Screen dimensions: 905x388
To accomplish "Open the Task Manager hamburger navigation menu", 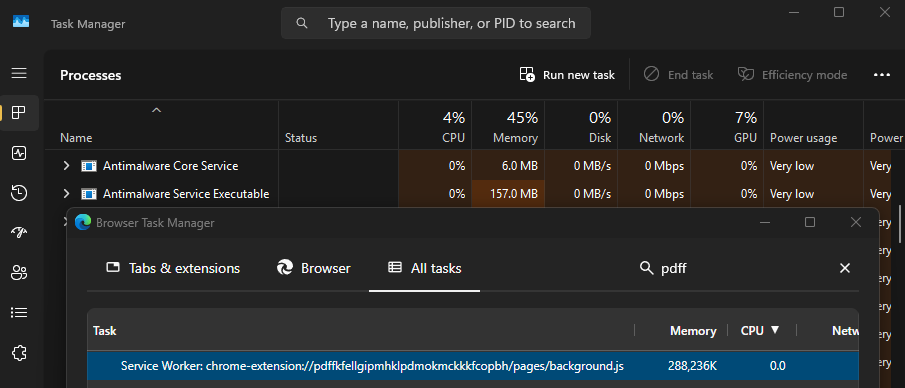I will (x=19, y=73).
